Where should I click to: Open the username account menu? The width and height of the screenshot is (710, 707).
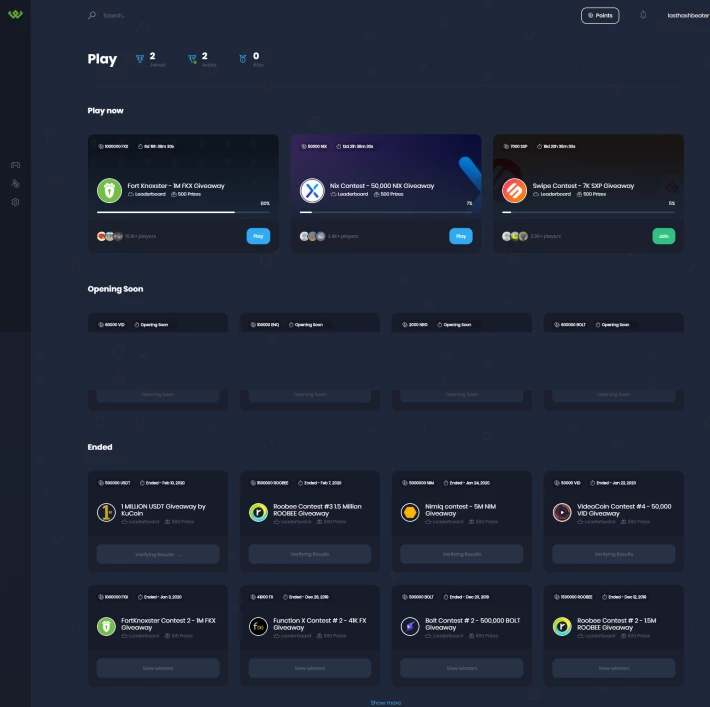688,15
